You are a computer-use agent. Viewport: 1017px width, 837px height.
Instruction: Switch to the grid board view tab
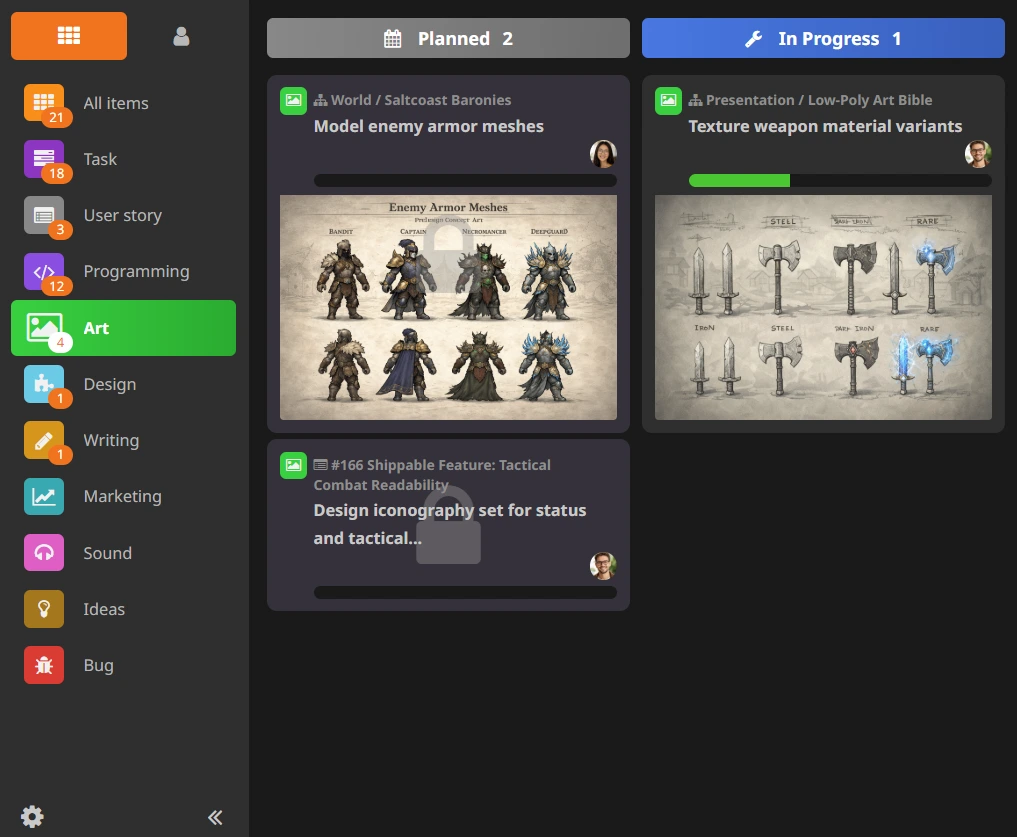69,36
